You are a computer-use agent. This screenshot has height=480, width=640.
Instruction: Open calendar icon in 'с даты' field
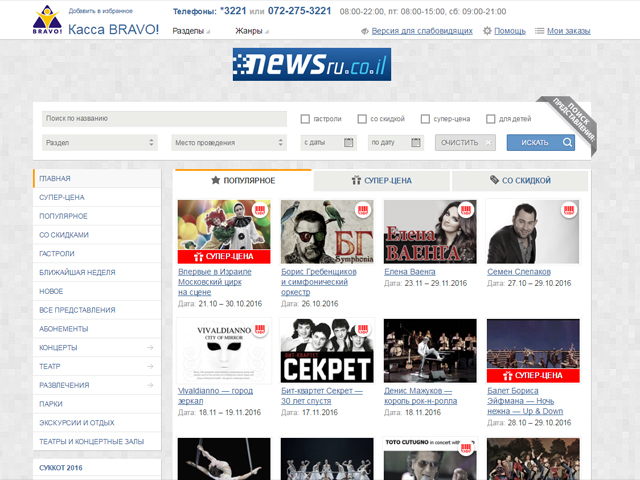tap(348, 142)
